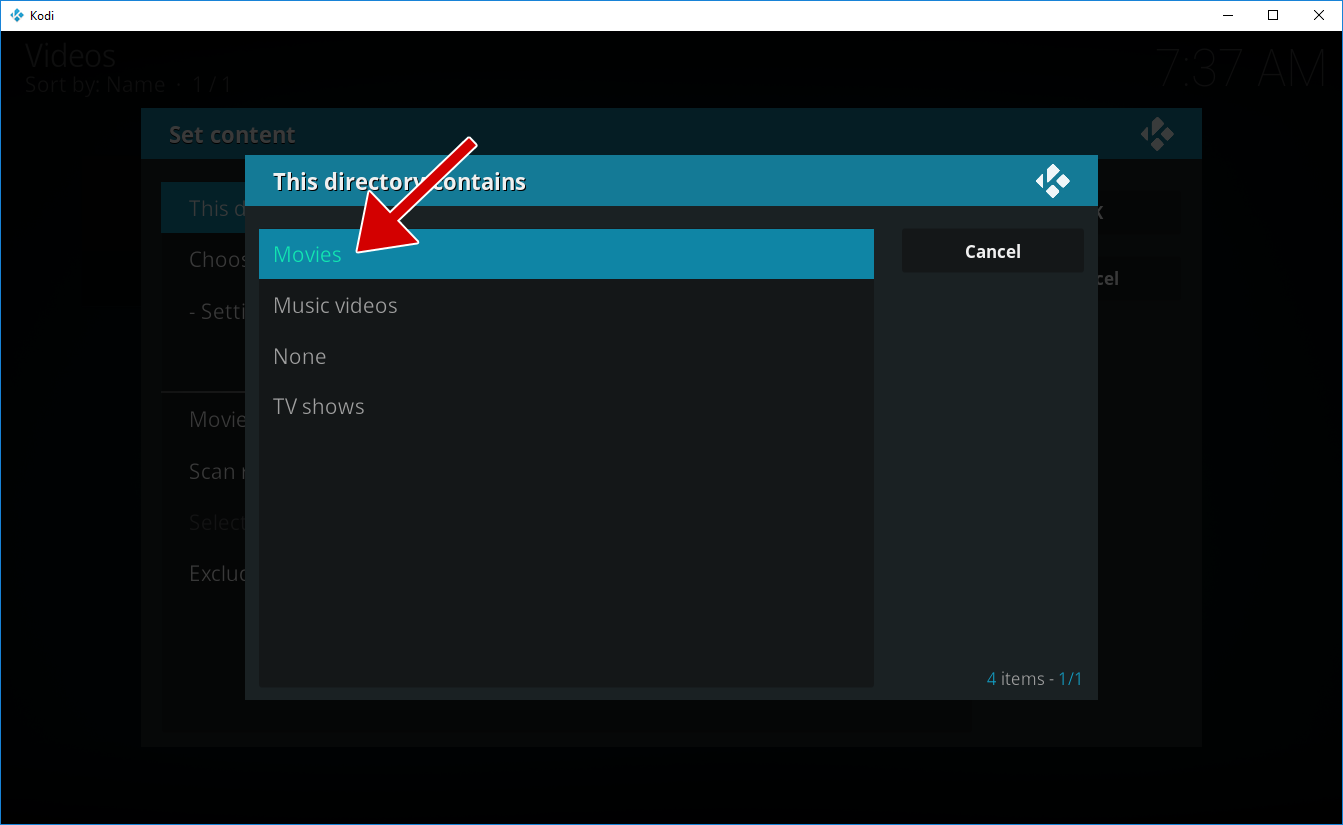The image size is (1343, 825).
Task: Minimize the Kodi window
Action: [1227, 15]
